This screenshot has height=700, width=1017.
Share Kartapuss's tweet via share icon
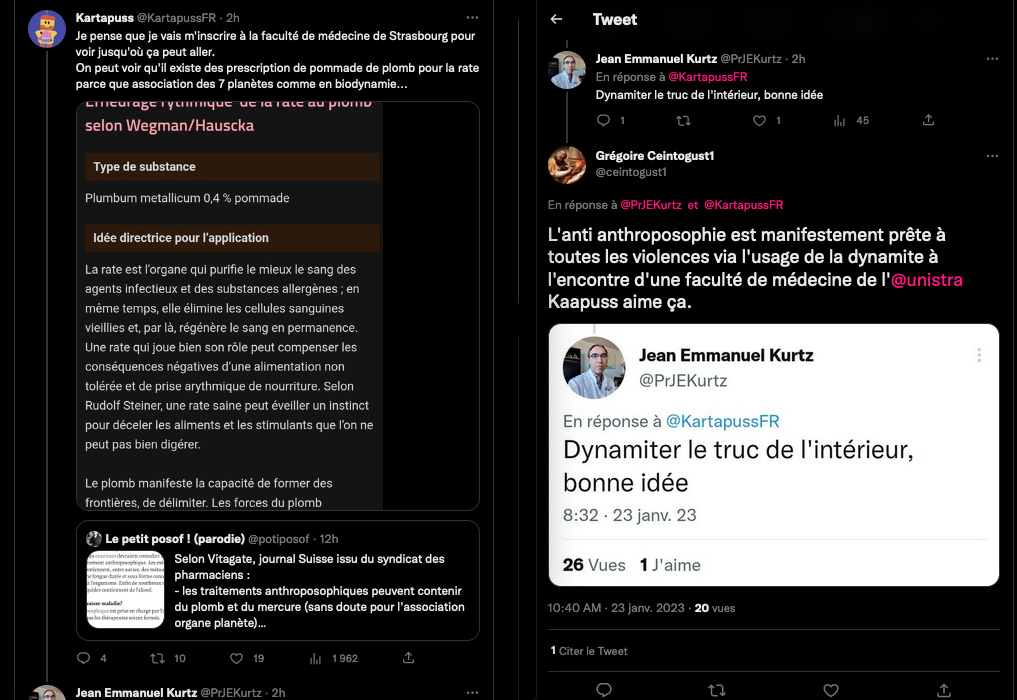point(408,658)
